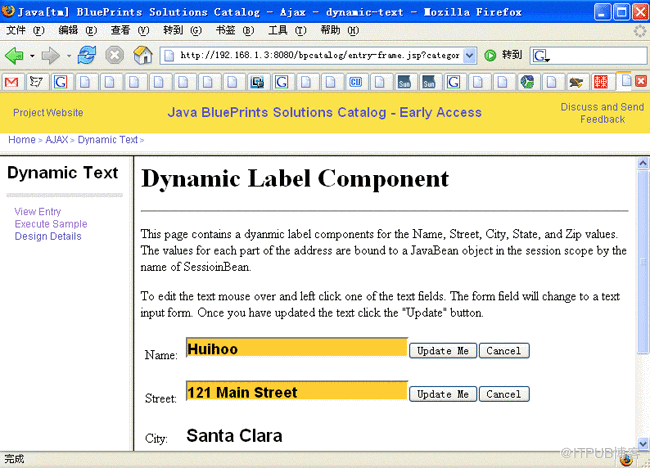Viewport: 650px width, 468px height.
Task: Open the Execute Sample sidebar link
Action: (51, 224)
